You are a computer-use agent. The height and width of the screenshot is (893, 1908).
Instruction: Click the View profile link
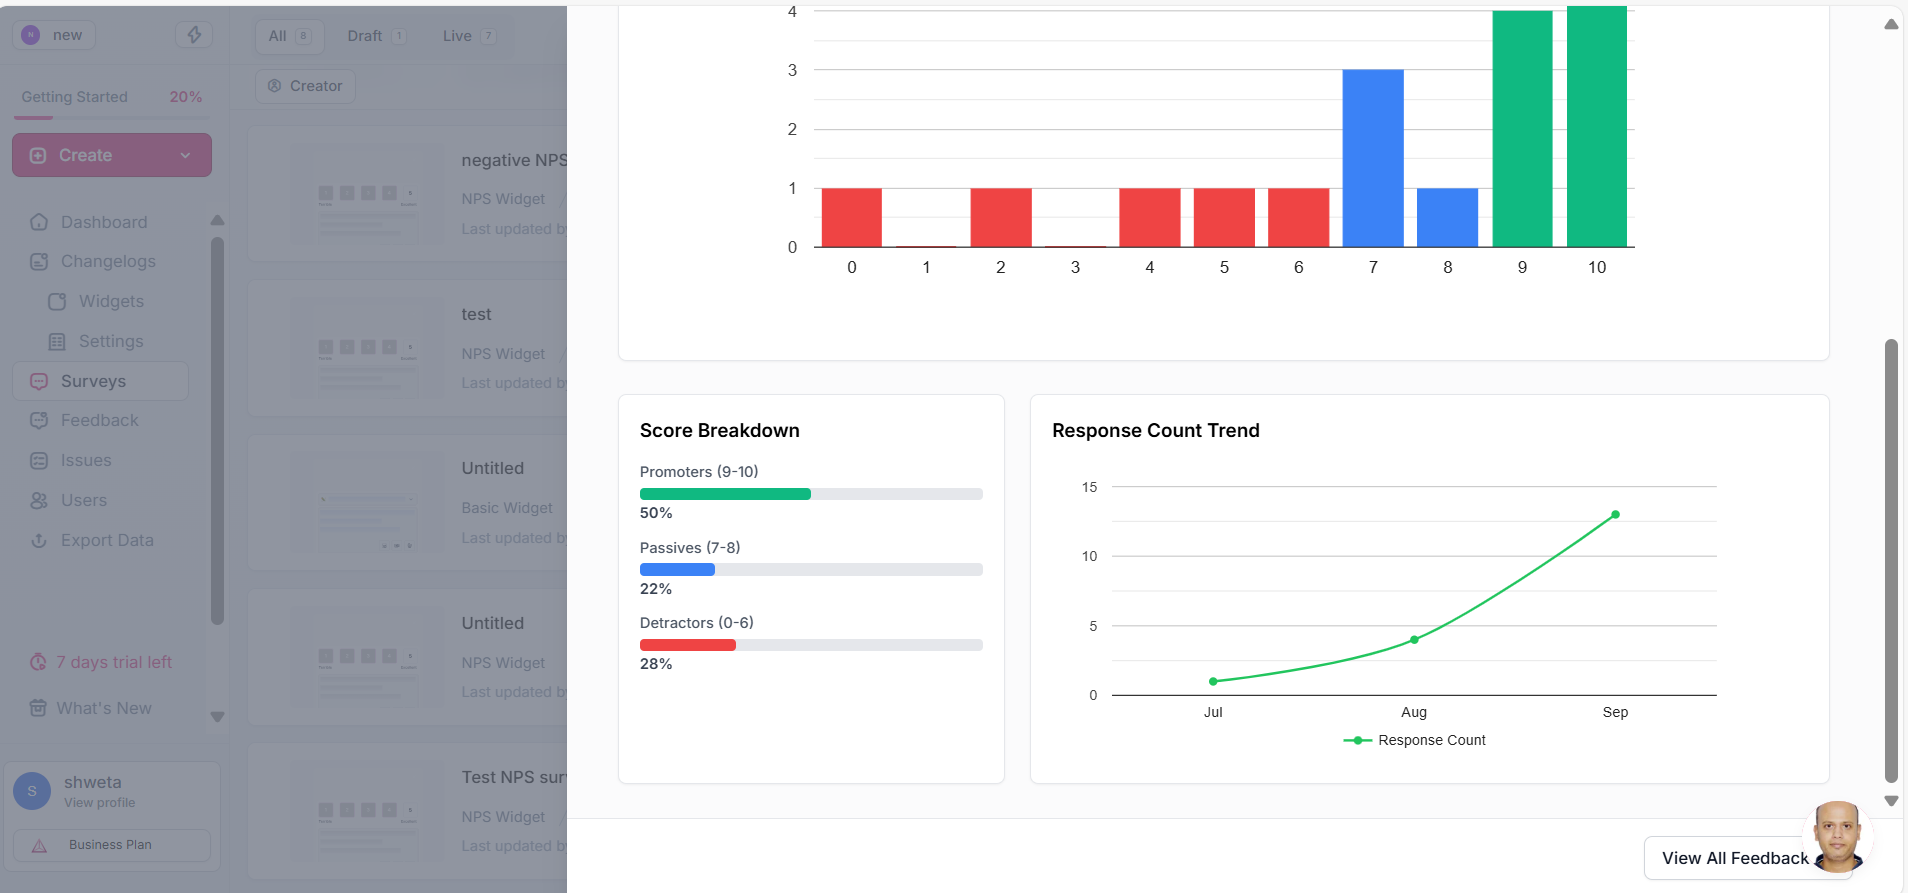[x=99, y=803]
